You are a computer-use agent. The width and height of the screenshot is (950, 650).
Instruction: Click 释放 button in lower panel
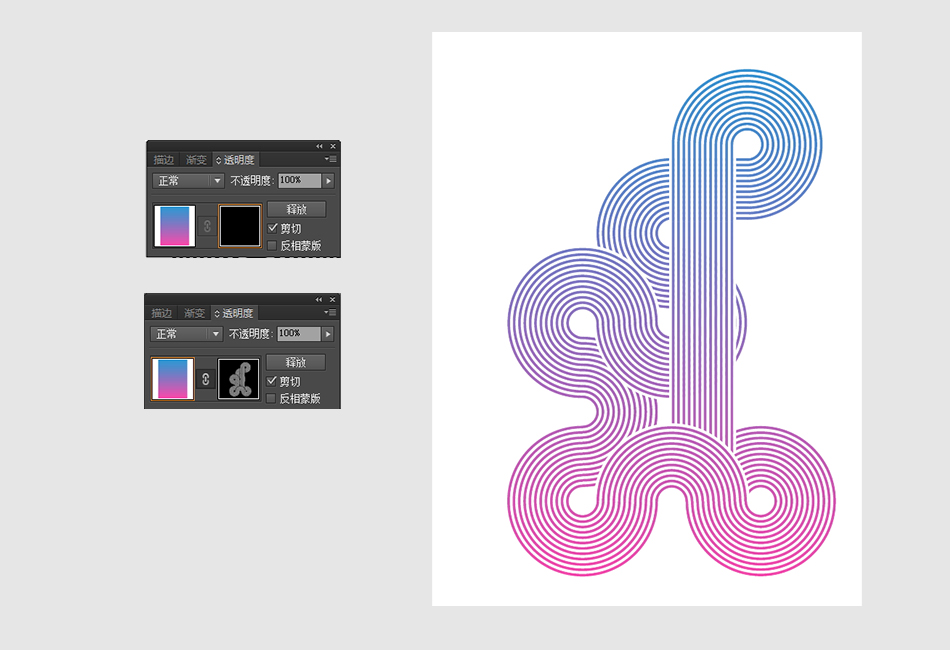pos(296,362)
